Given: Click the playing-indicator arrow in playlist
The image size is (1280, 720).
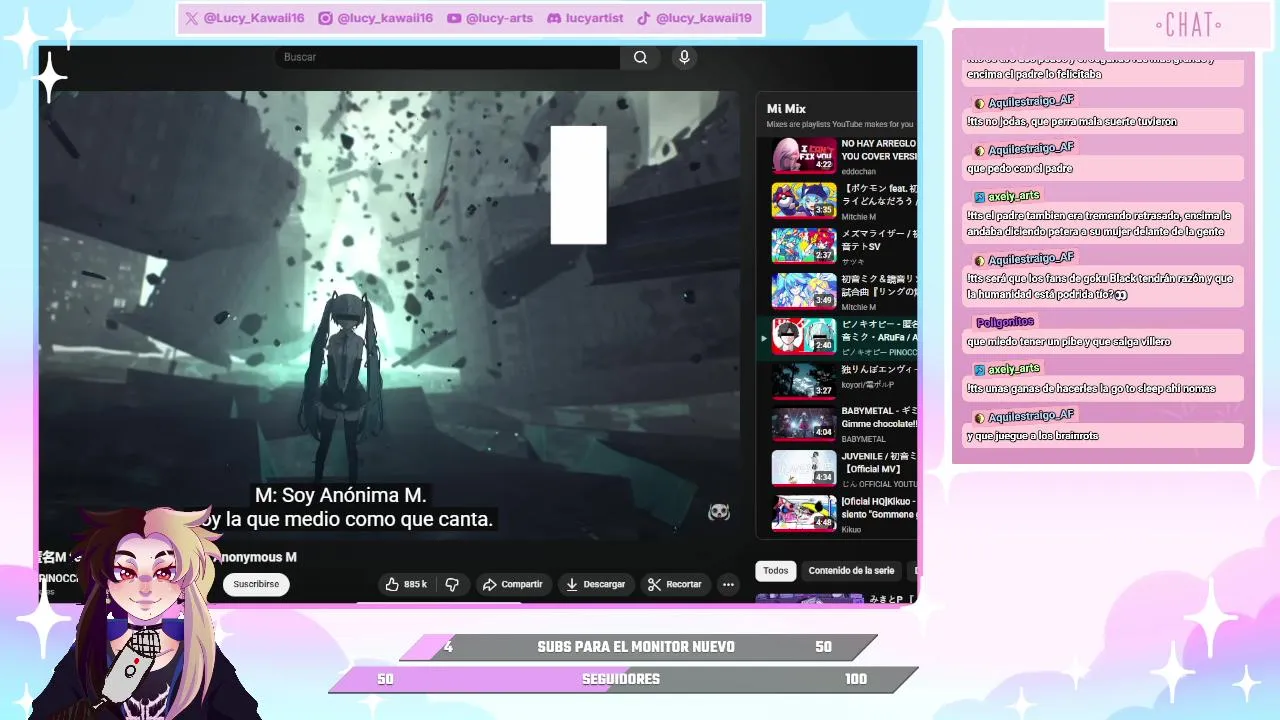Looking at the screenshot, I should 764,338.
